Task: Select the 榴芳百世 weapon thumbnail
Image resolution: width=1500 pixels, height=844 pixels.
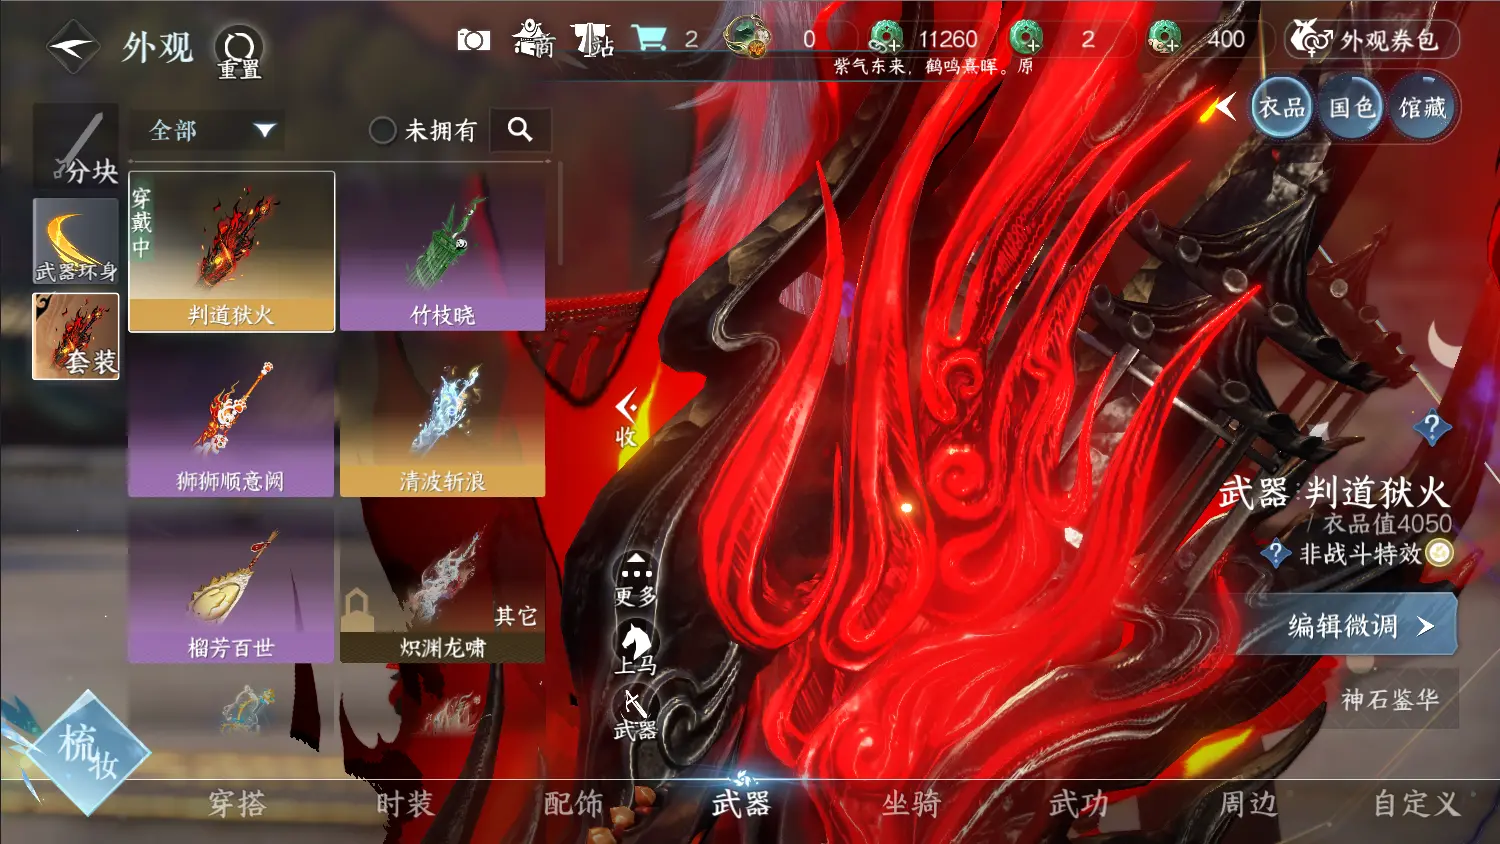Action: 231,584
